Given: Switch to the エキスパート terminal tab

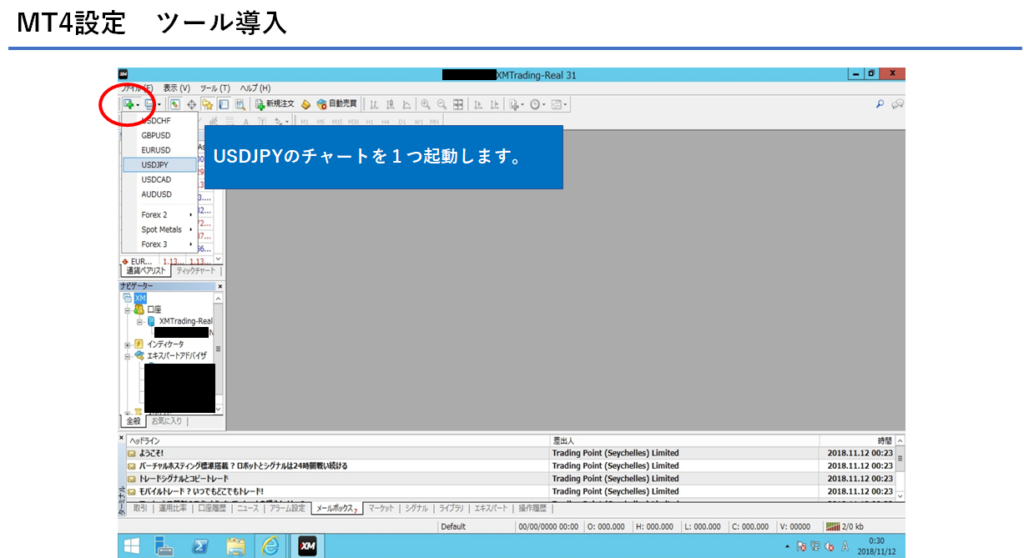Looking at the screenshot, I should pos(490,508).
